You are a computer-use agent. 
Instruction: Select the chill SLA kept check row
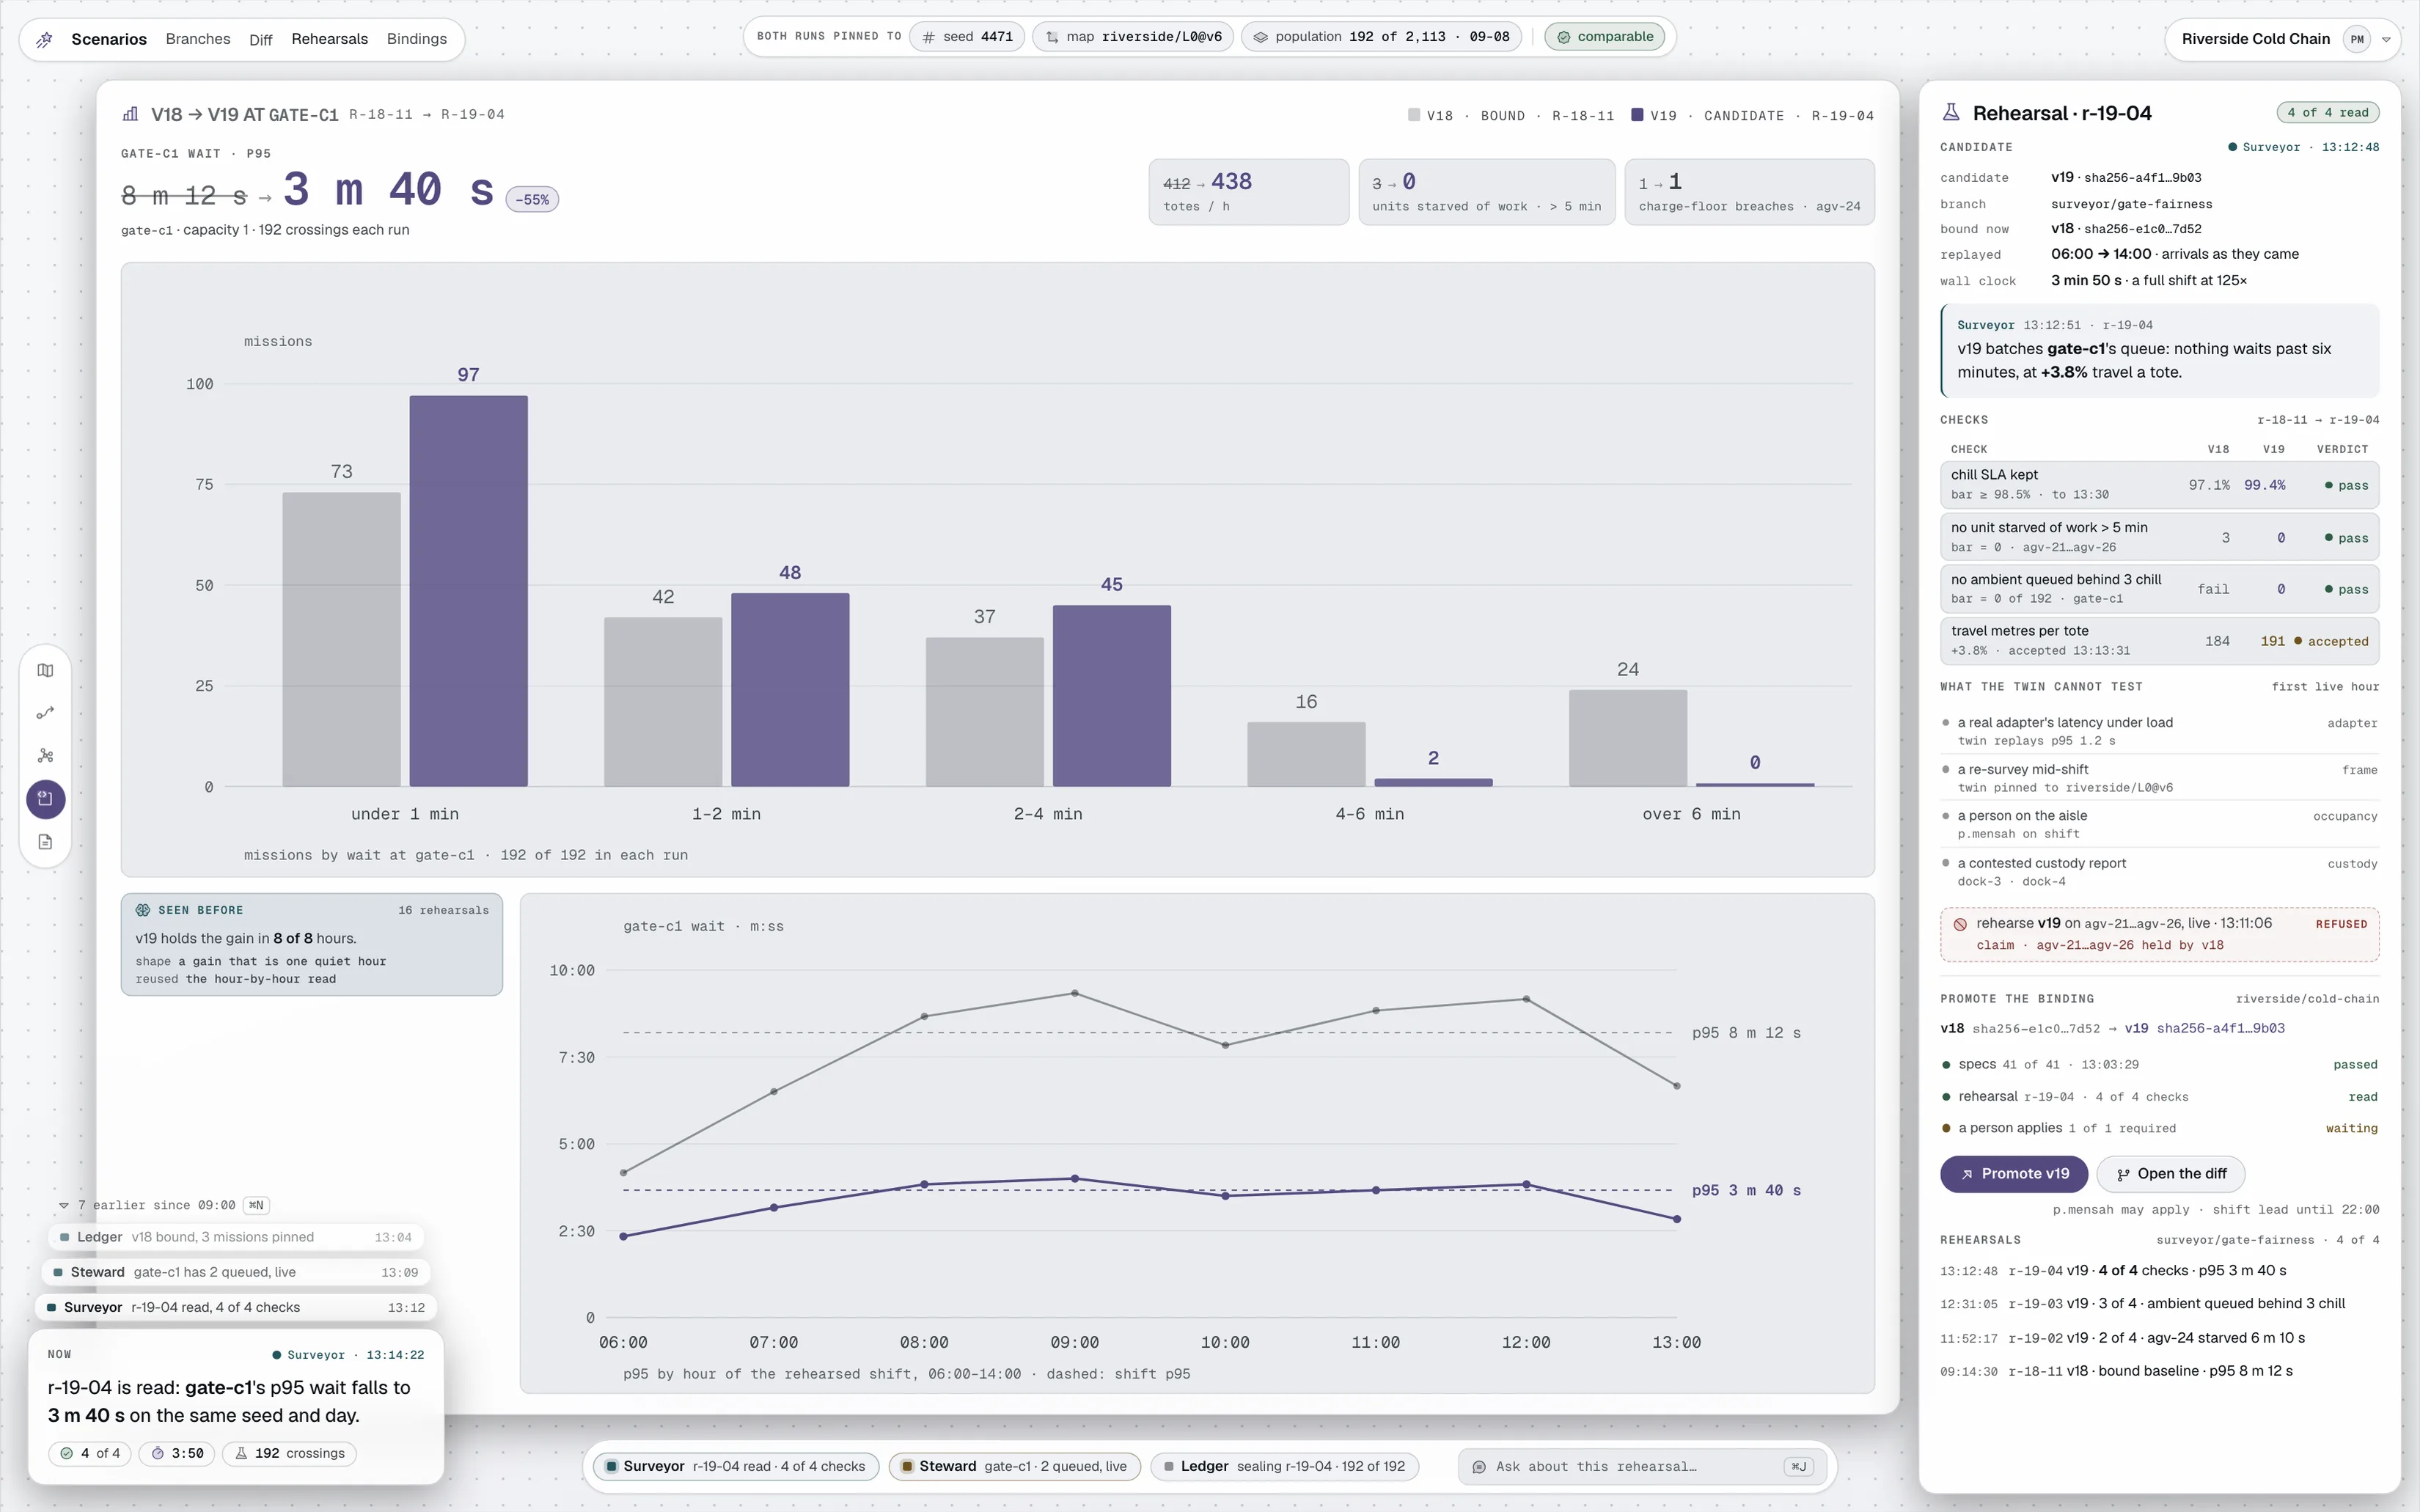(2159, 485)
